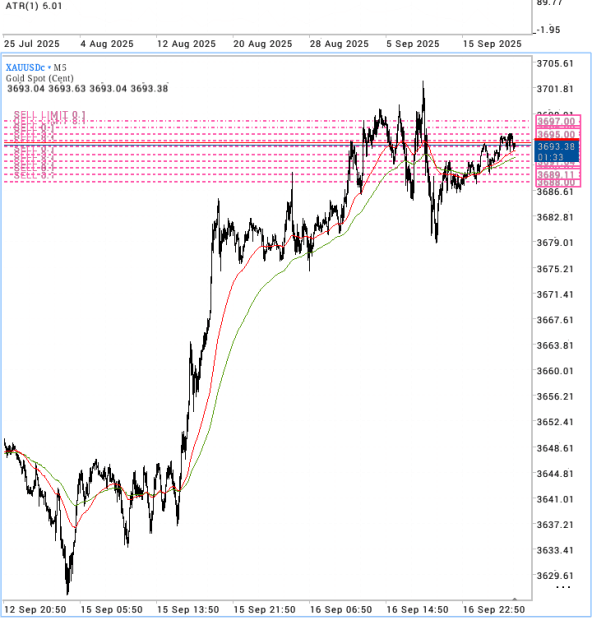Click the three-dots more options icon
Viewport: 592px width, 625px height.
pyautogui.click(x=563, y=587)
